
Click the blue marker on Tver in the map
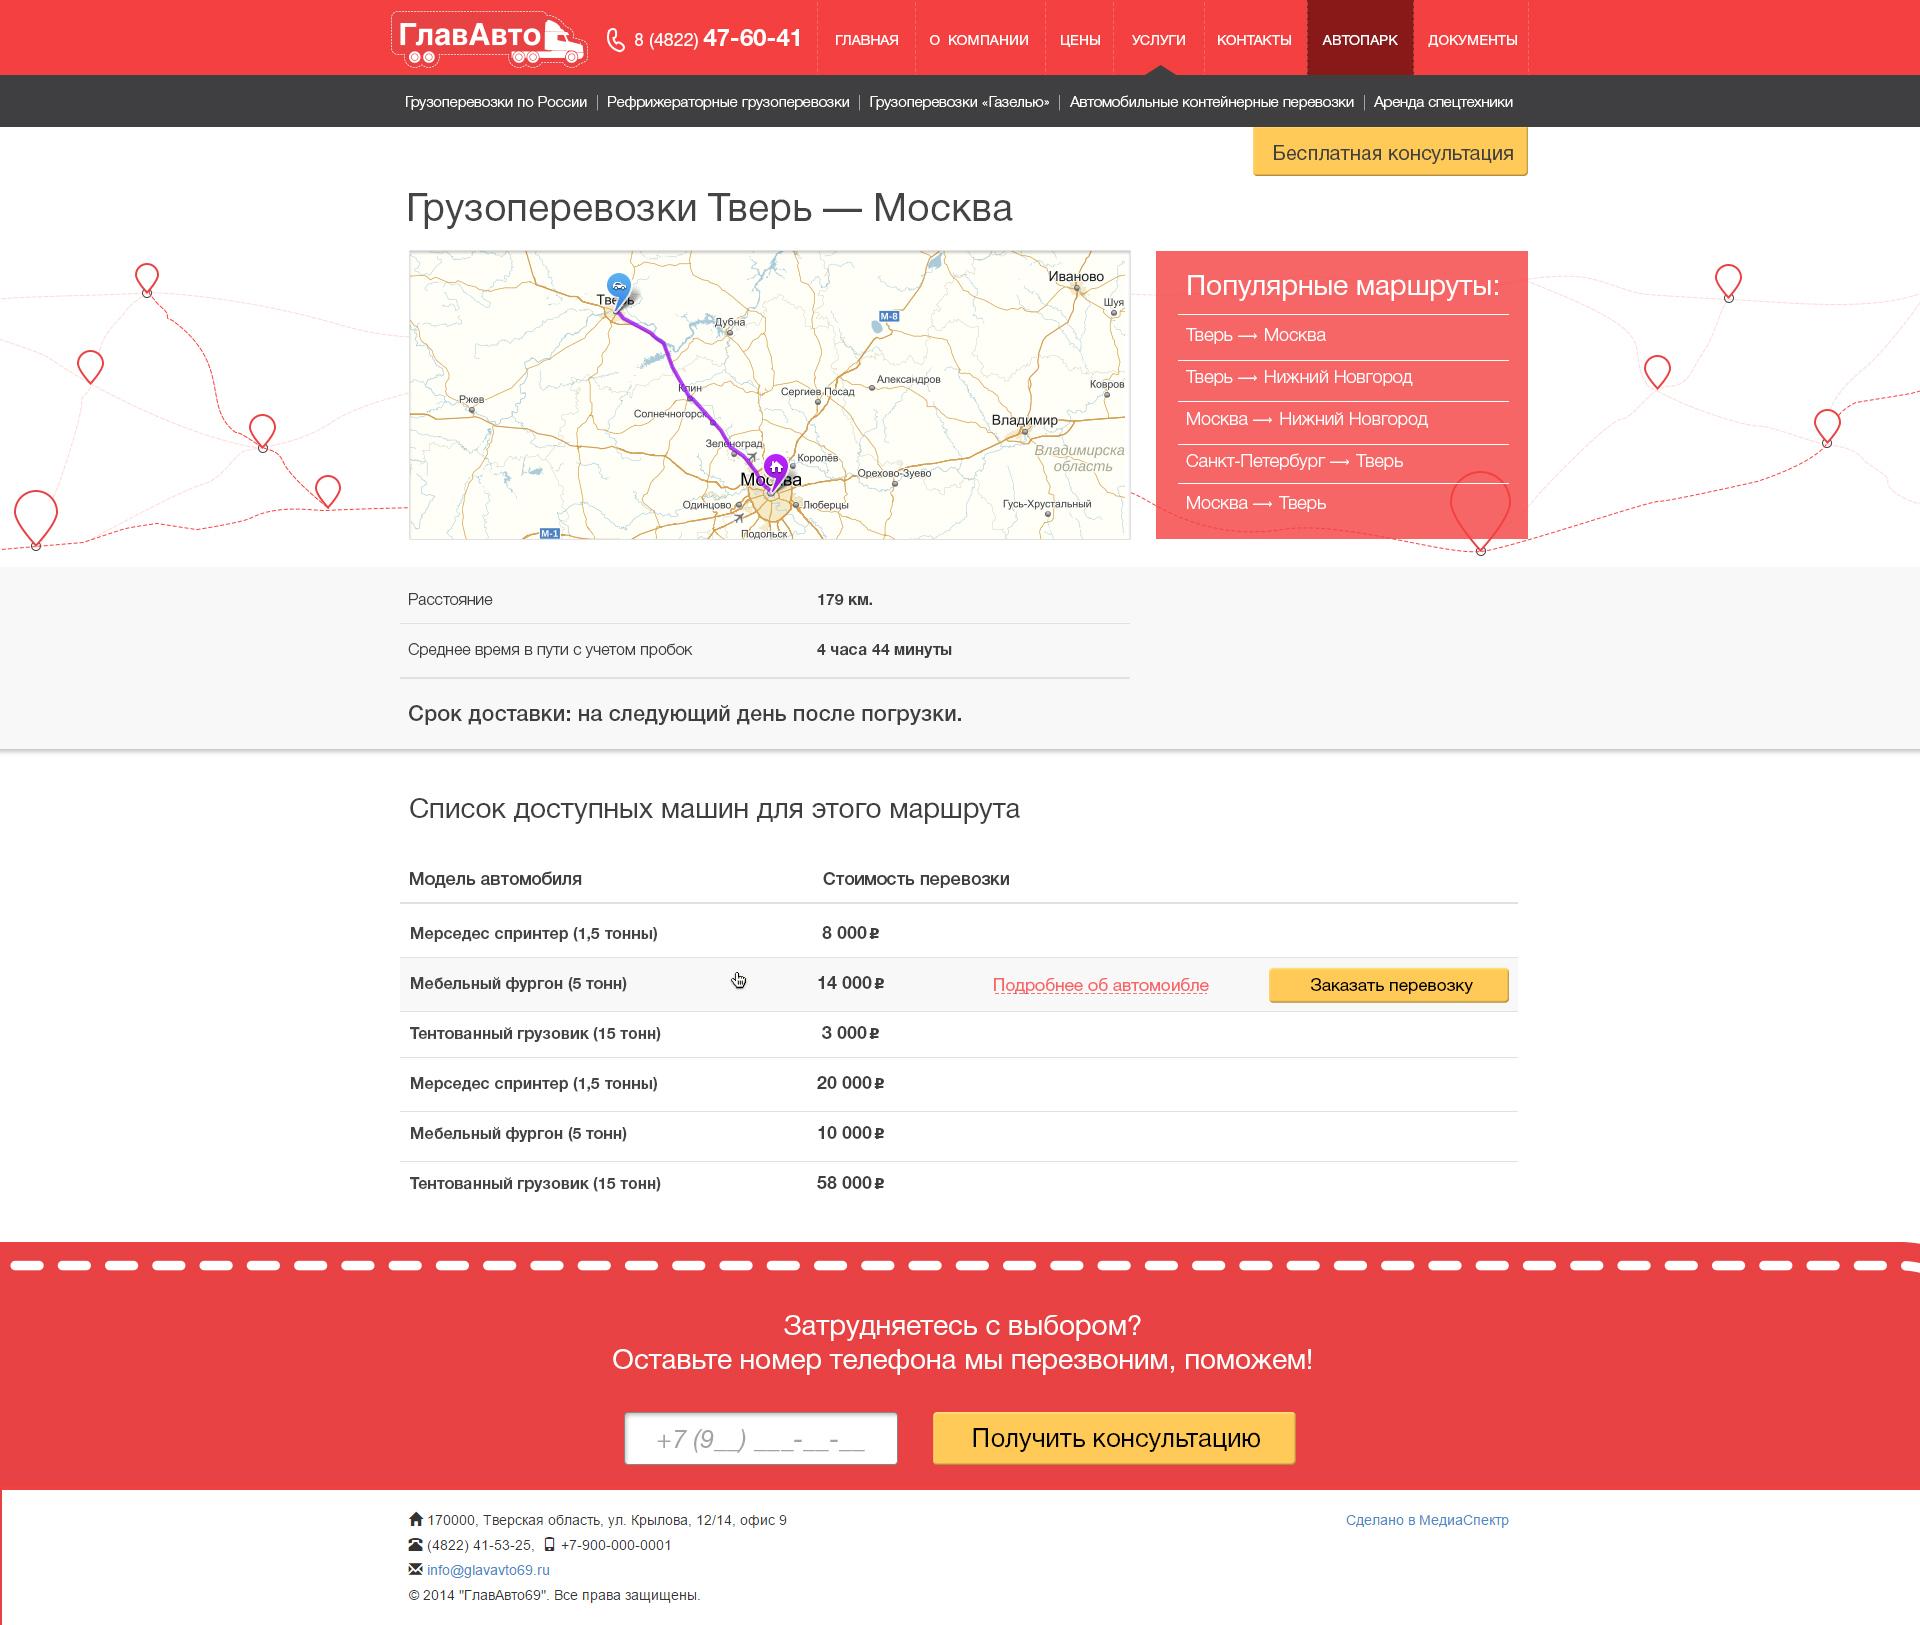(x=617, y=288)
